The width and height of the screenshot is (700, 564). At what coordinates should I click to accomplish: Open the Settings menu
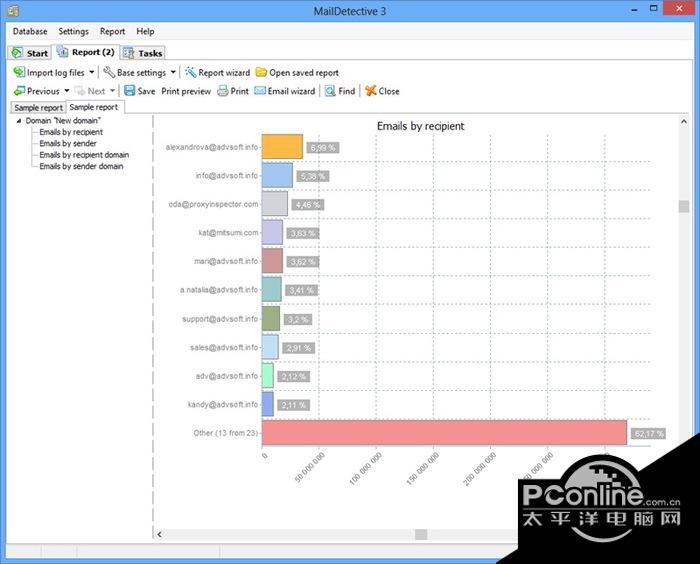(74, 31)
